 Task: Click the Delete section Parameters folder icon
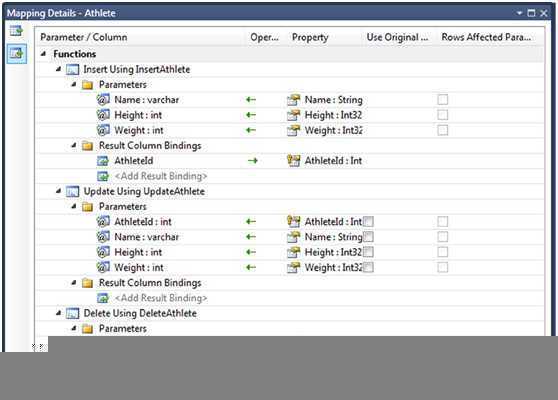88,329
